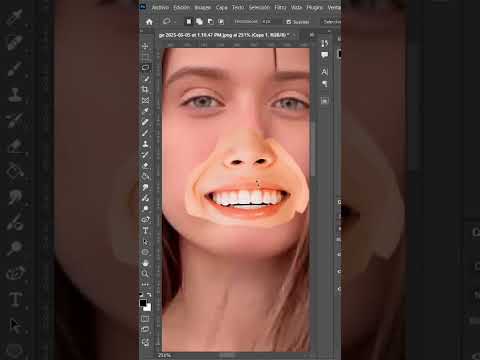Click the Home icon in options bar
Screen dimensions: 480x360
tap(149, 22)
